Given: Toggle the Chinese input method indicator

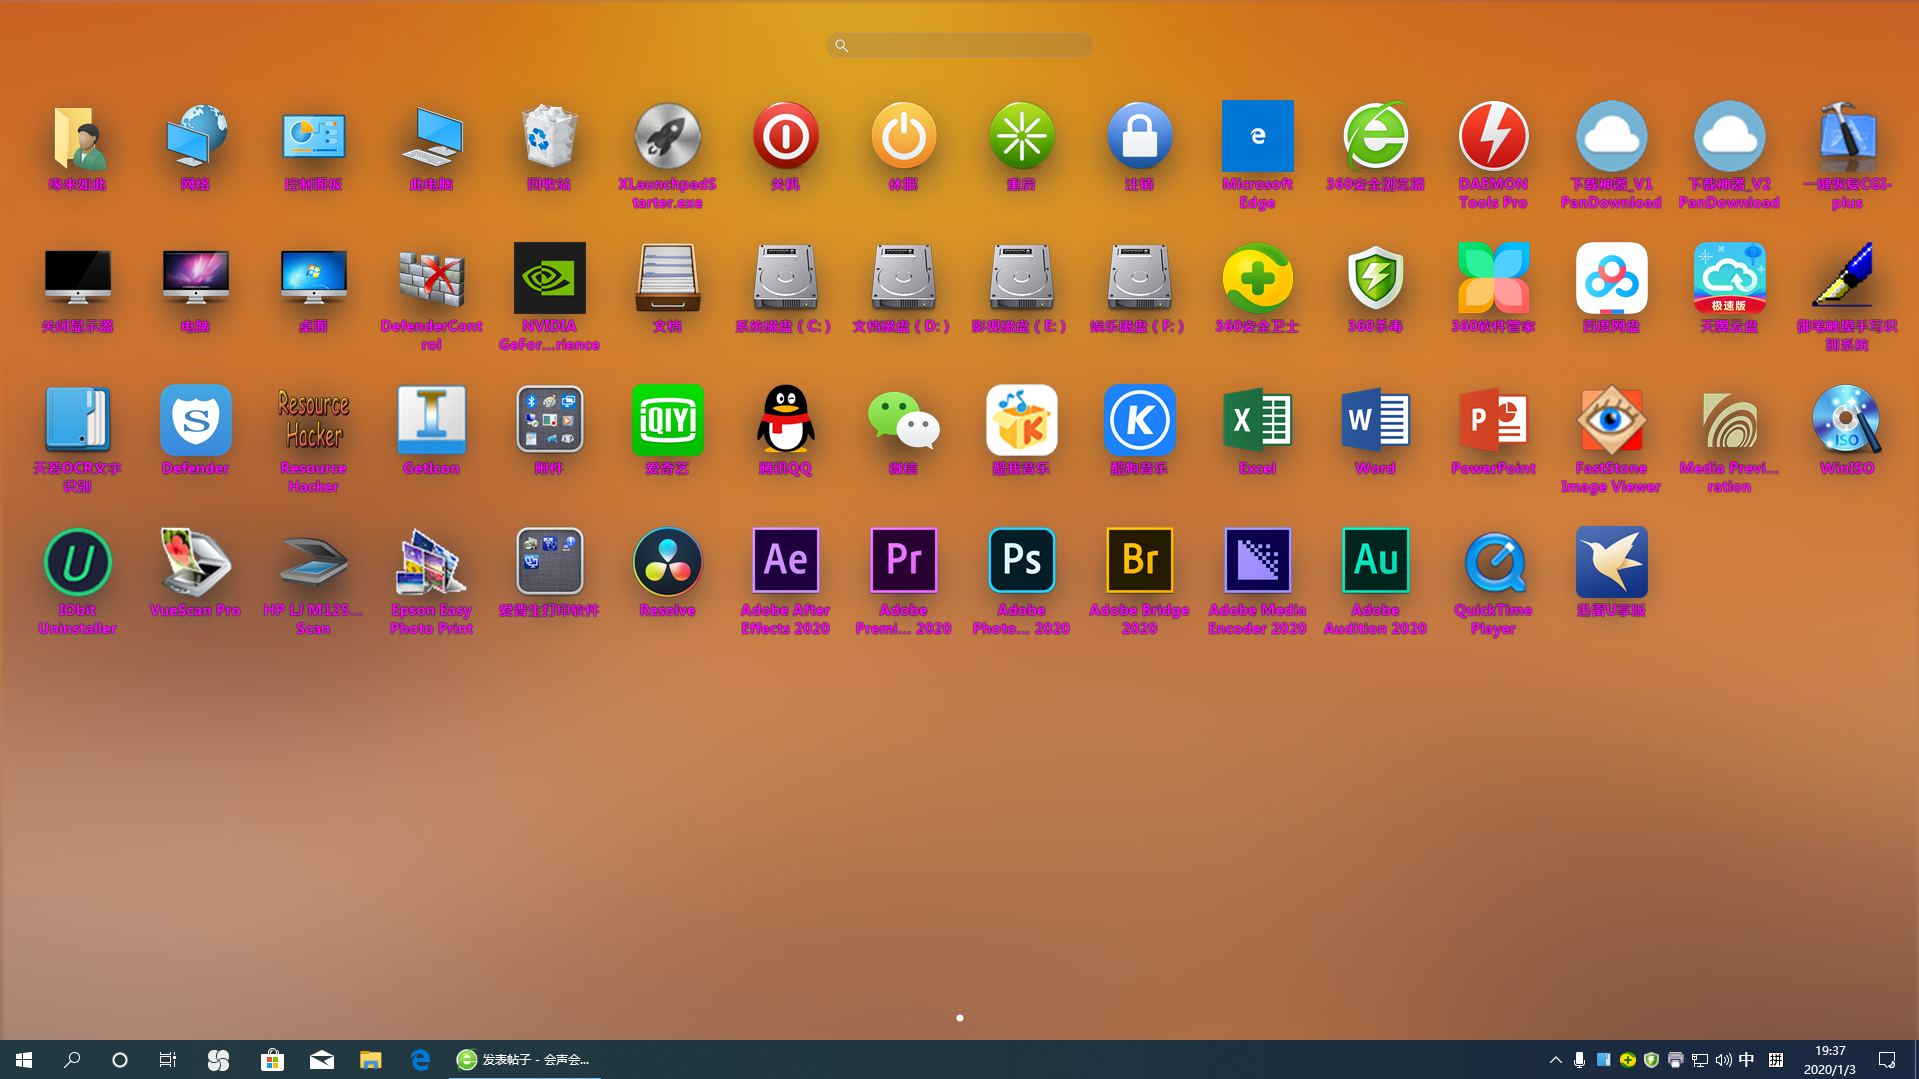Looking at the screenshot, I should pos(1747,1060).
